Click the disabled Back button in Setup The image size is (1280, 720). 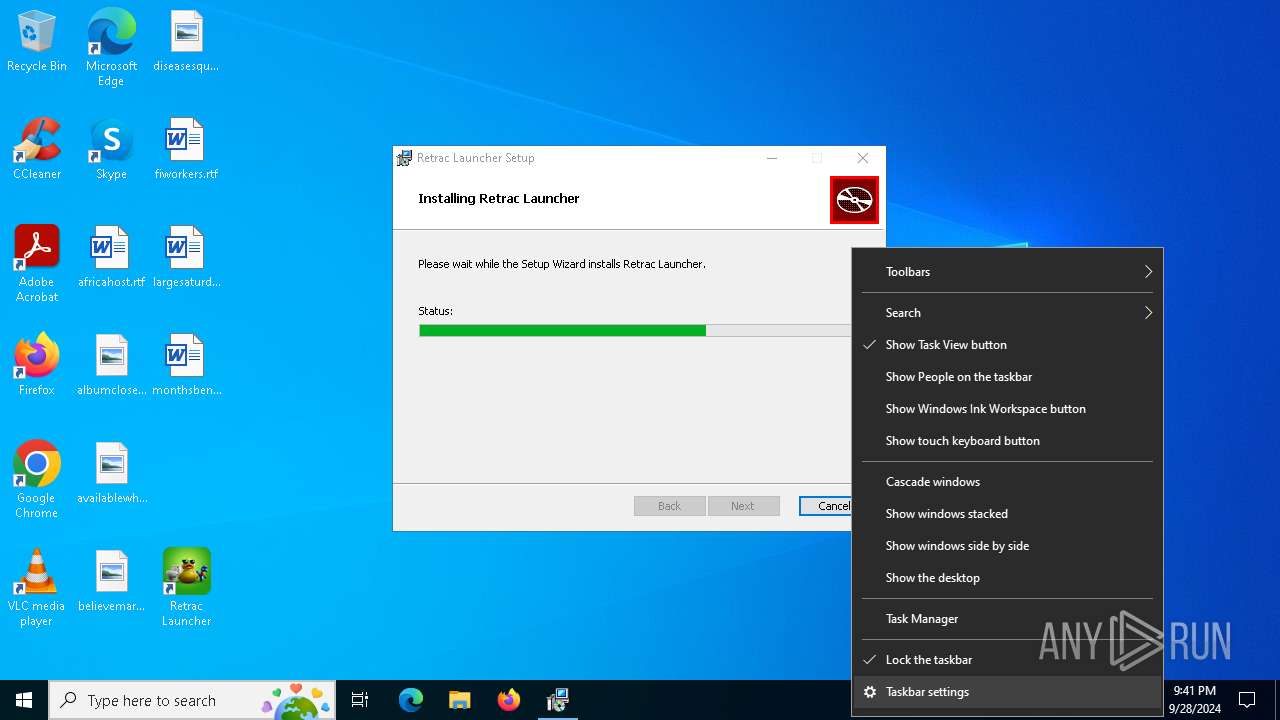[x=670, y=506]
